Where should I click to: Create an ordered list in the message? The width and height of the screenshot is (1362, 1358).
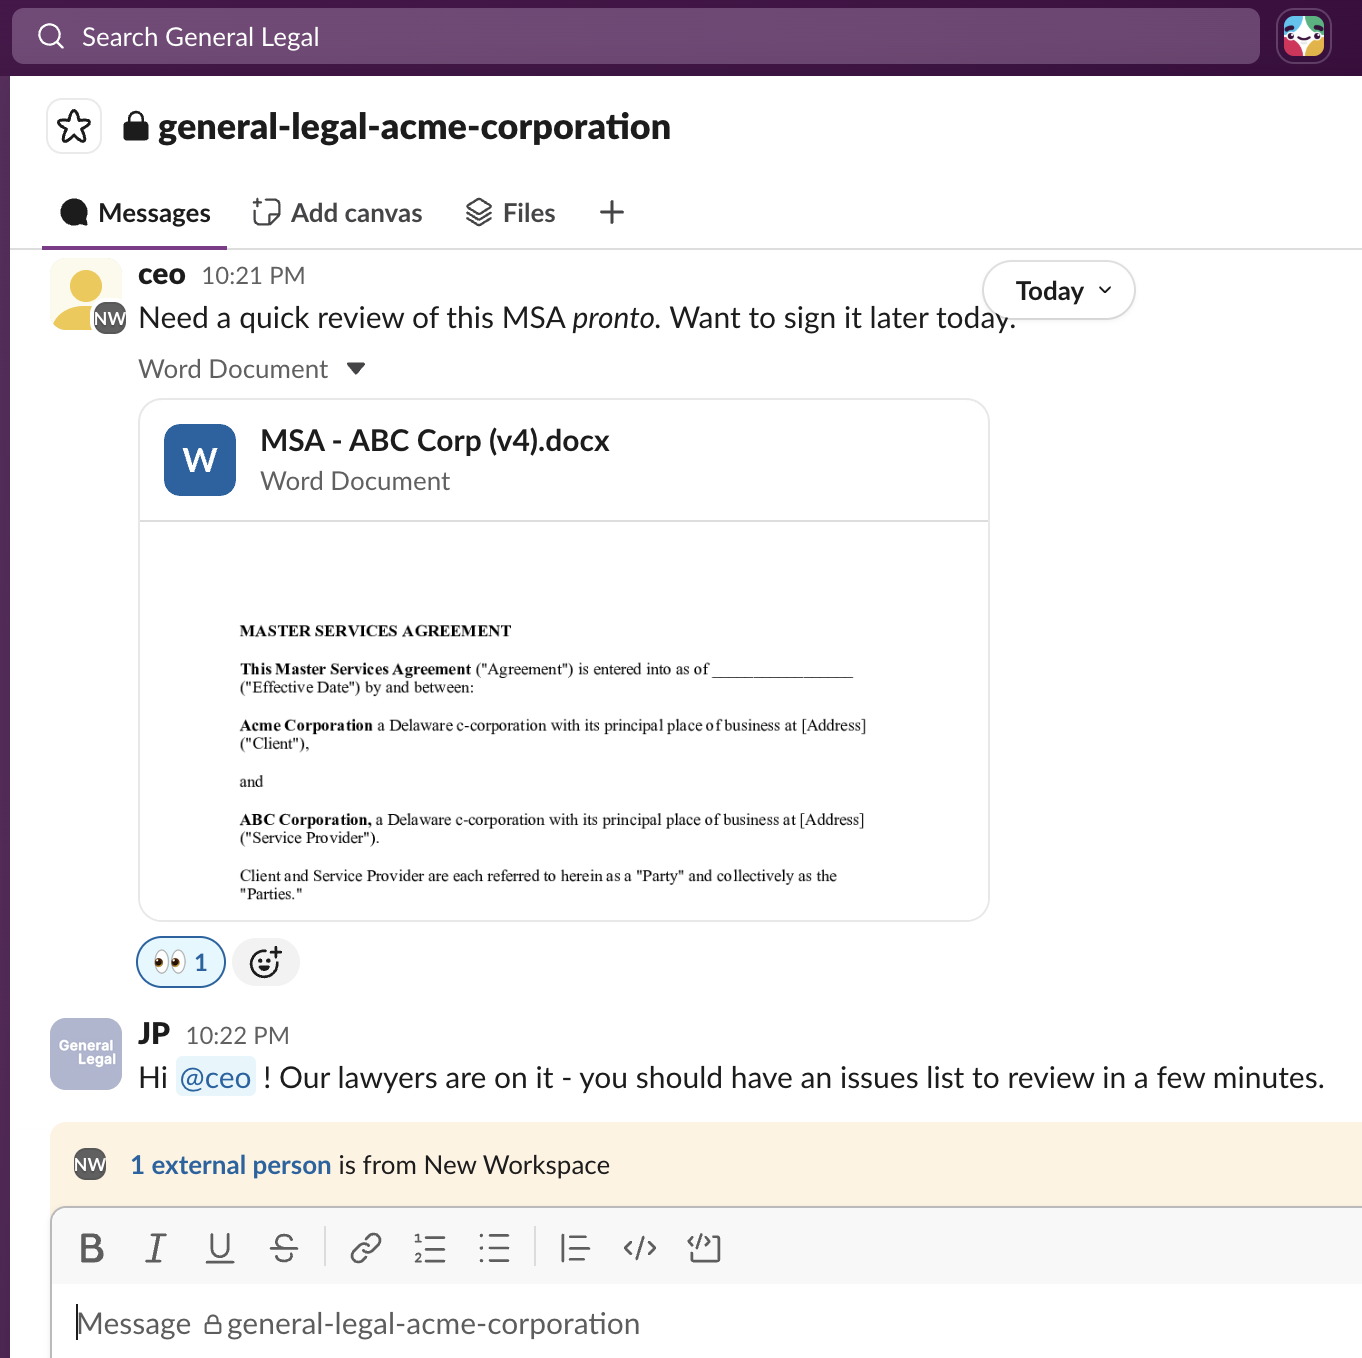(x=429, y=1247)
